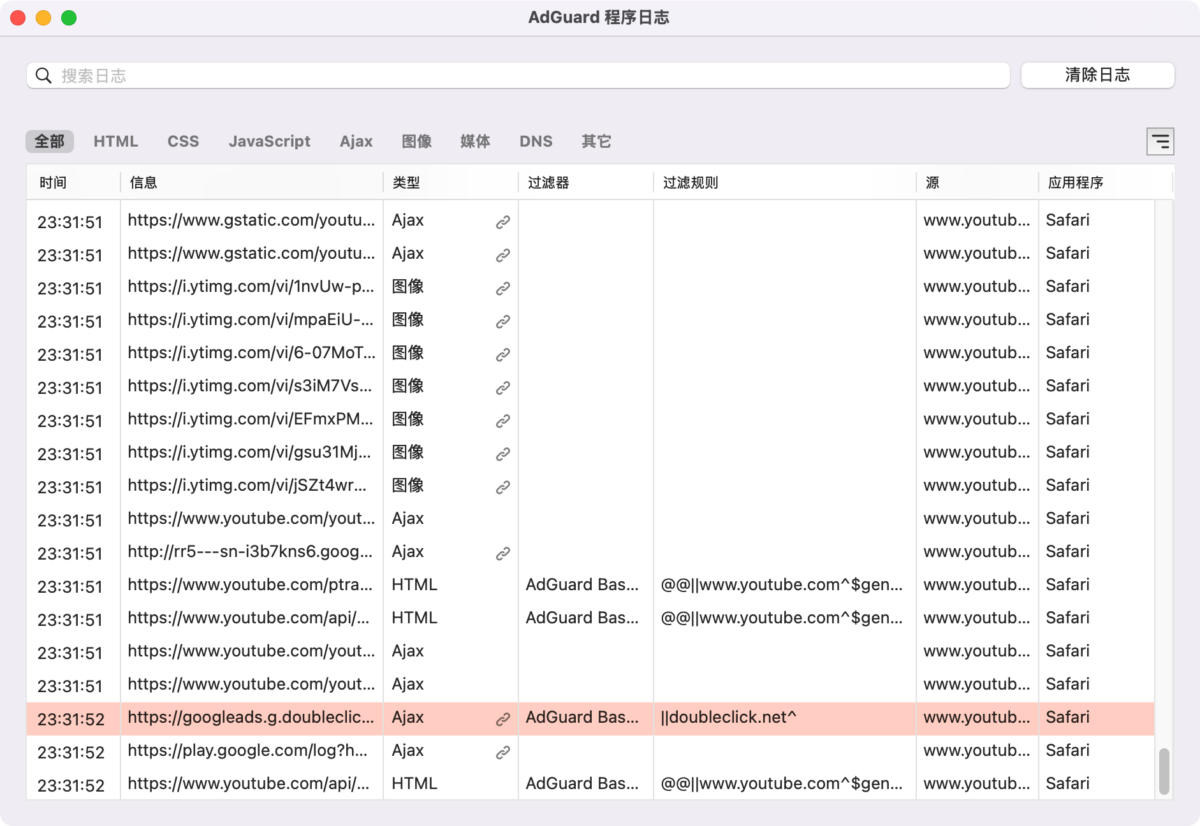Select the https://i.ytimg.com/vi/jSZt4wr... entry
This screenshot has width=1200, height=826.
(x=591, y=485)
